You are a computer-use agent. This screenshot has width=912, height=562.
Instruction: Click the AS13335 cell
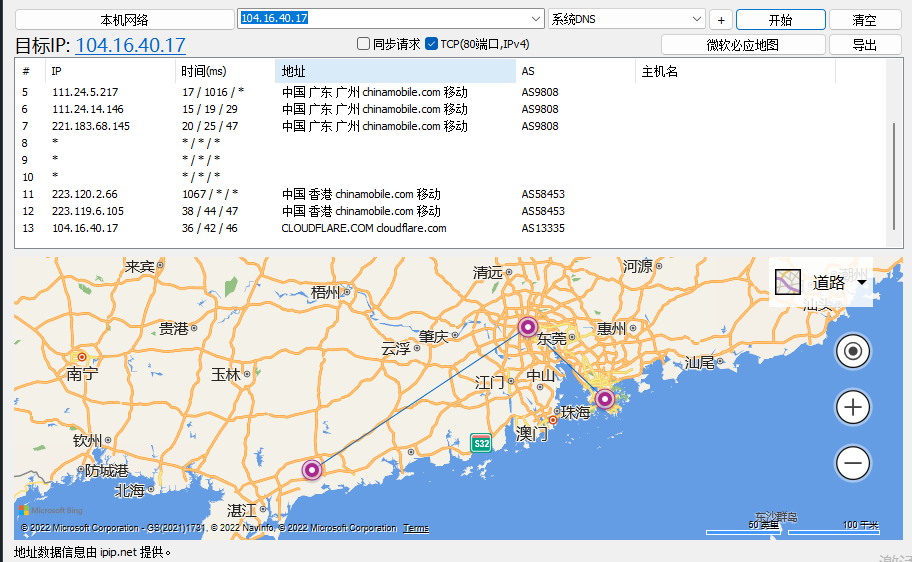tap(543, 228)
